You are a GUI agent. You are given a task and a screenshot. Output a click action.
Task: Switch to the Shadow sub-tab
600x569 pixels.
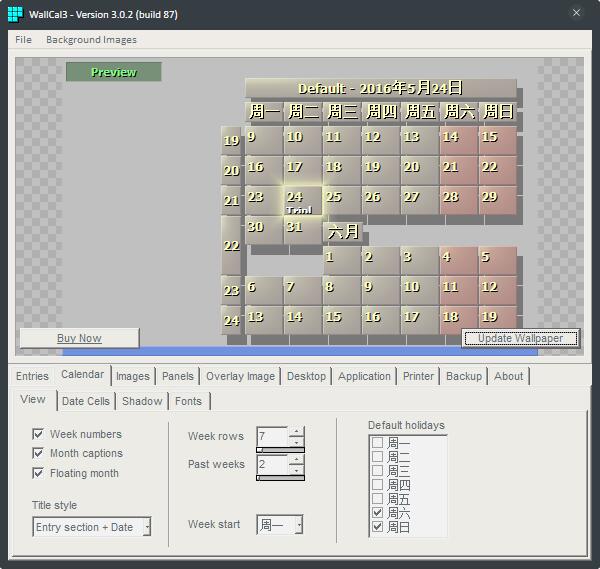point(142,401)
